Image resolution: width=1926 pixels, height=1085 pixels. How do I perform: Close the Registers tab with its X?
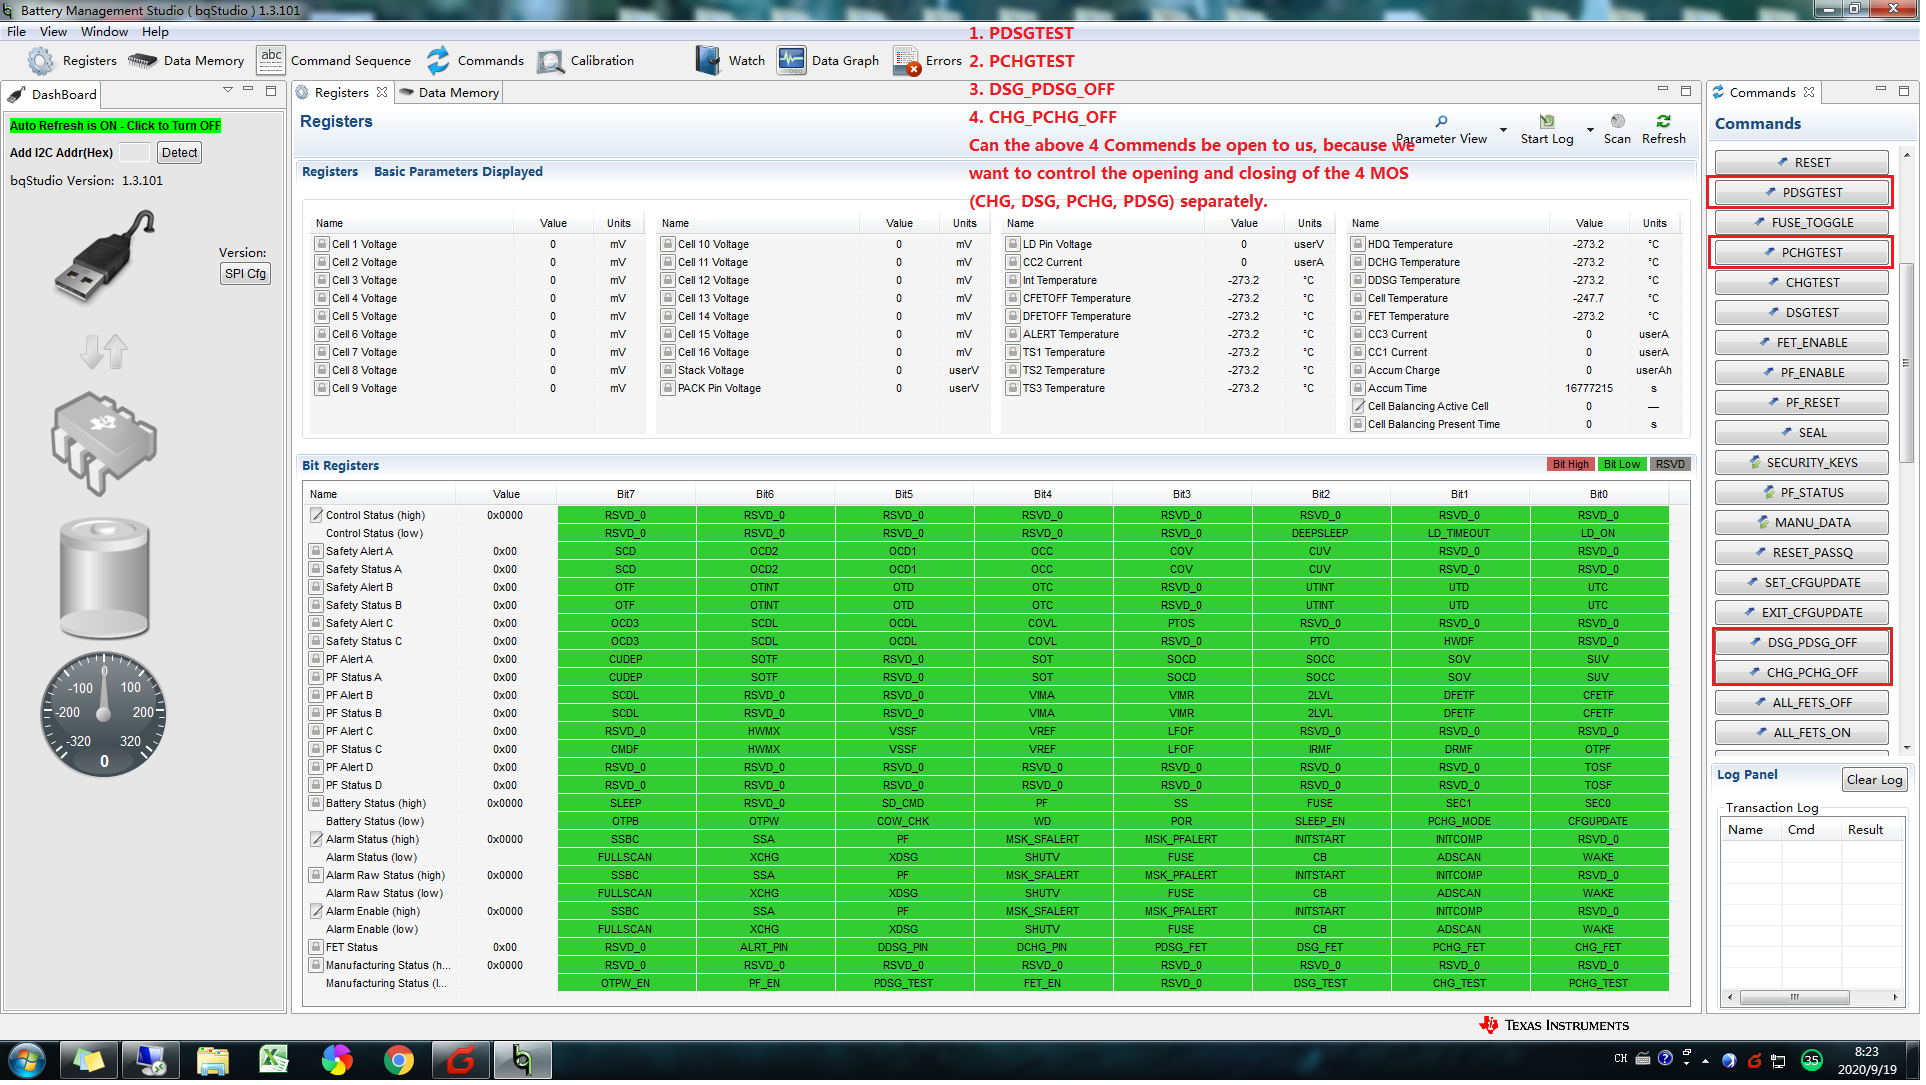pyautogui.click(x=382, y=92)
